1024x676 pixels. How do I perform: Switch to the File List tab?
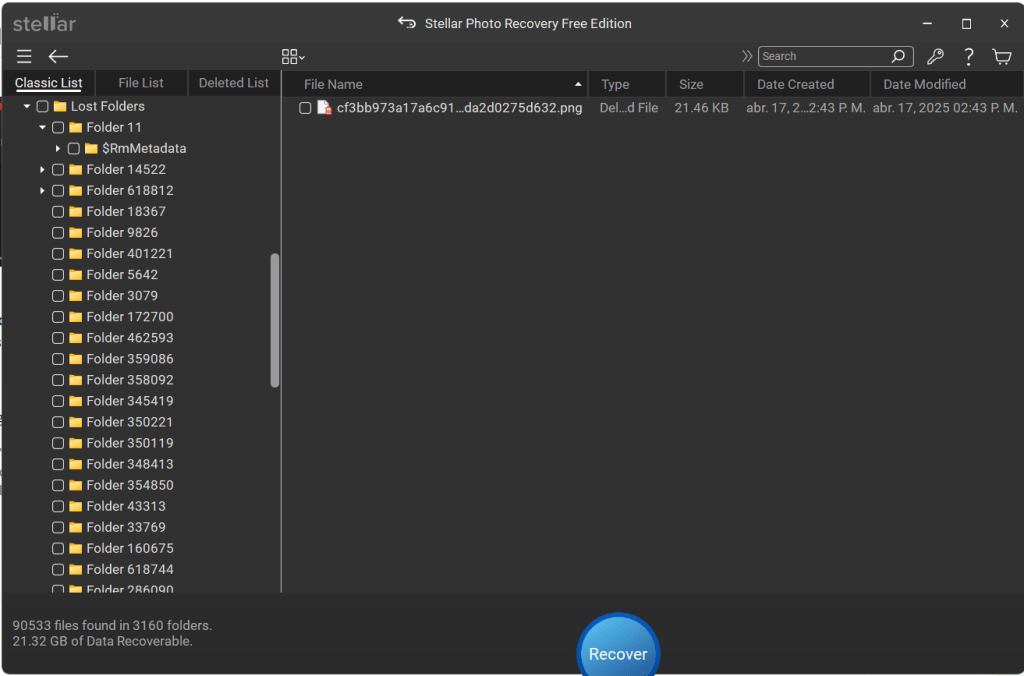click(x=141, y=83)
